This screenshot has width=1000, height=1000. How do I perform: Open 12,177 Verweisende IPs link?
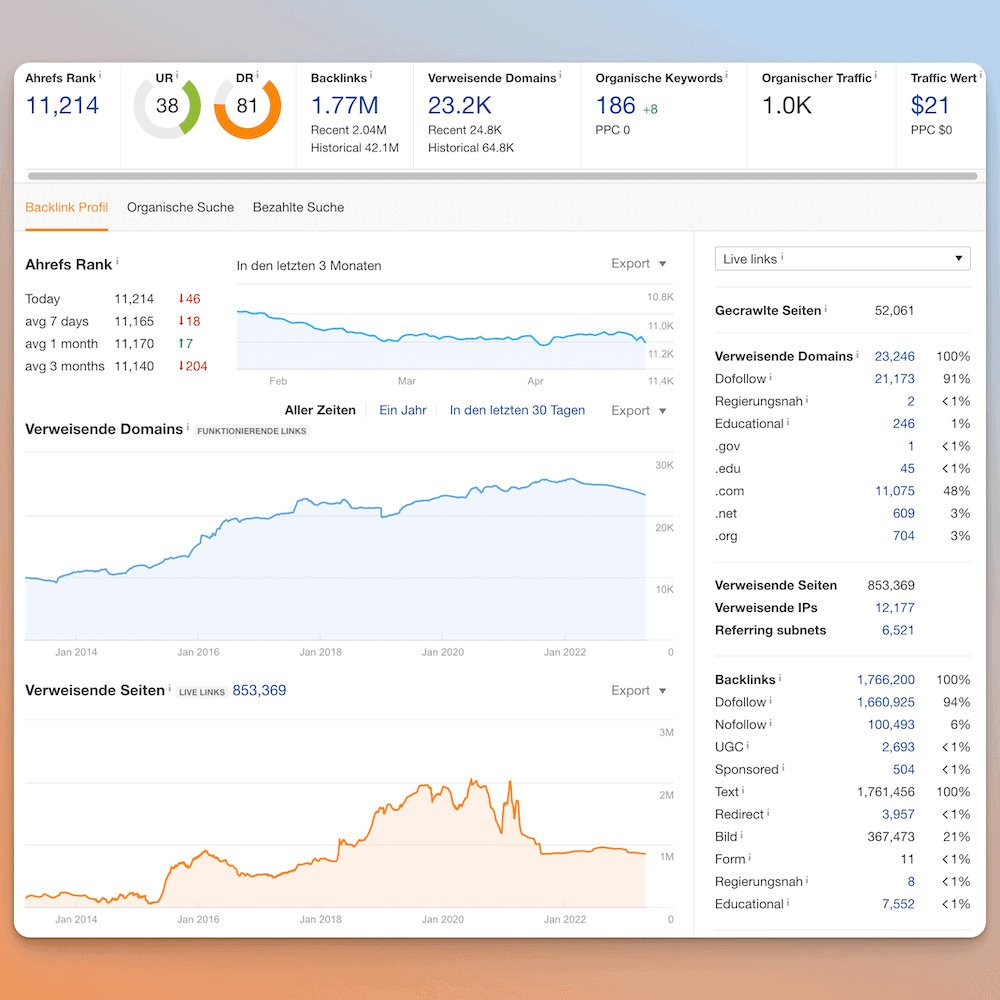click(894, 608)
